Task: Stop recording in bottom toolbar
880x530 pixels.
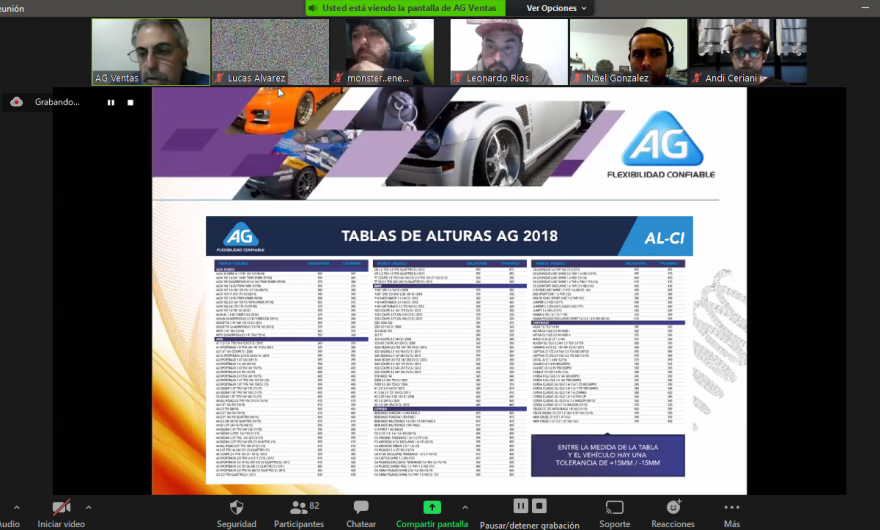Action: [540, 506]
